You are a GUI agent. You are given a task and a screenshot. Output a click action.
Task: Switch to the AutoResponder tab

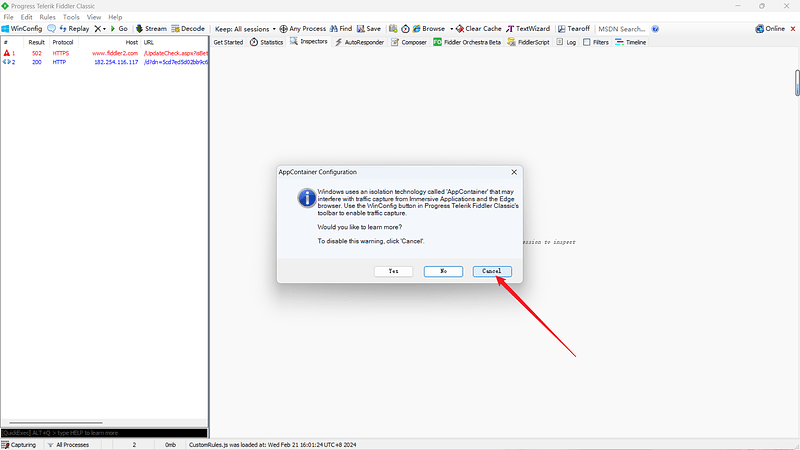pyautogui.click(x=359, y=42)
